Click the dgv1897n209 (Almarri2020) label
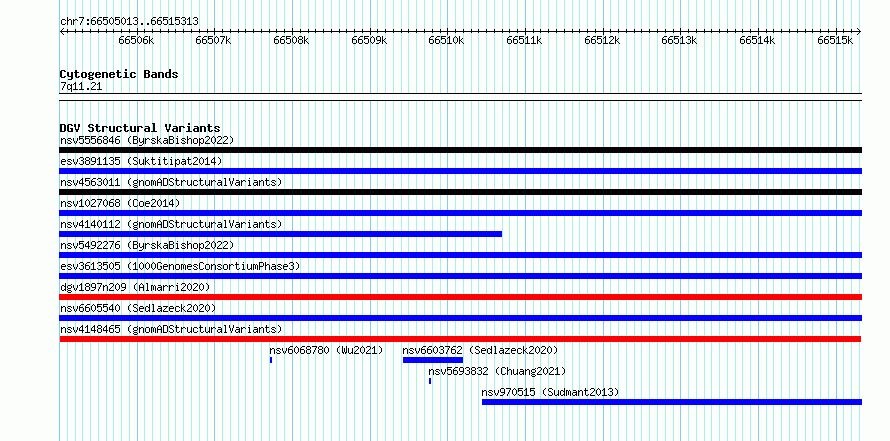Image resolution: width=890 pixels, height=441 pixels. [x=135, y=287]
